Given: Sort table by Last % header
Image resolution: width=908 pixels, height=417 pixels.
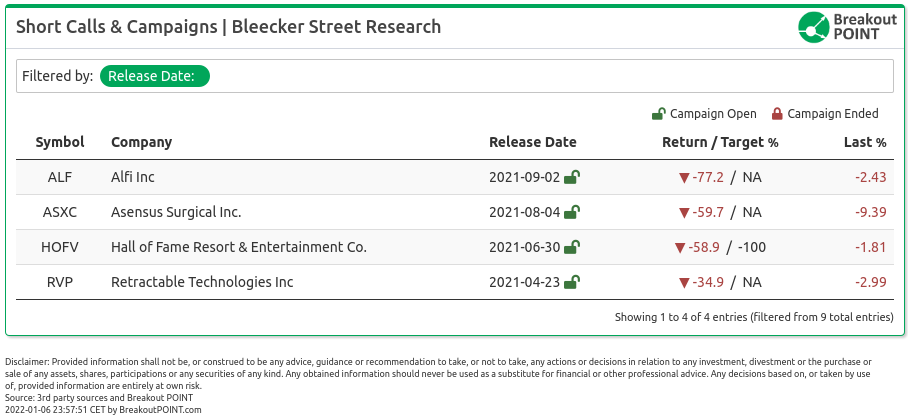Looking at the screenshot, I should pyautogui.click(x=865, y=142).
